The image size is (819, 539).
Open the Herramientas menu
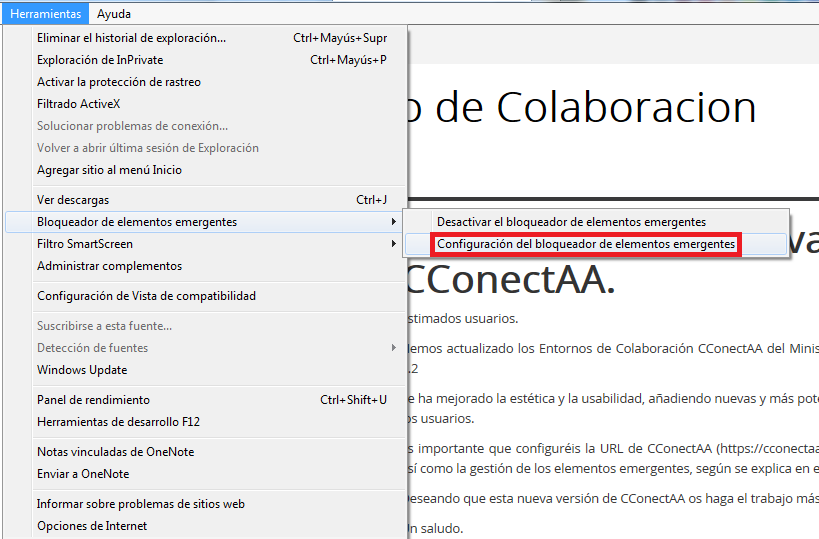[x=45, y=14]
